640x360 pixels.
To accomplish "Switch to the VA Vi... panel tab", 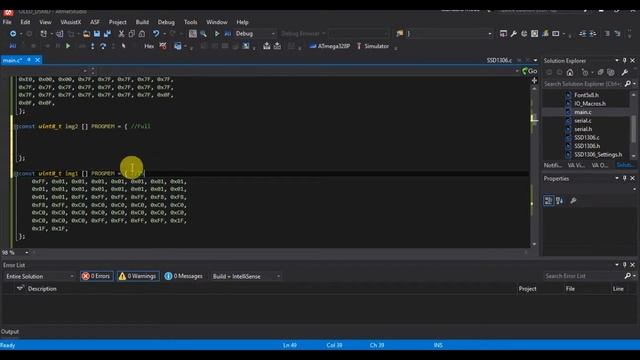I will pos(576,165).
